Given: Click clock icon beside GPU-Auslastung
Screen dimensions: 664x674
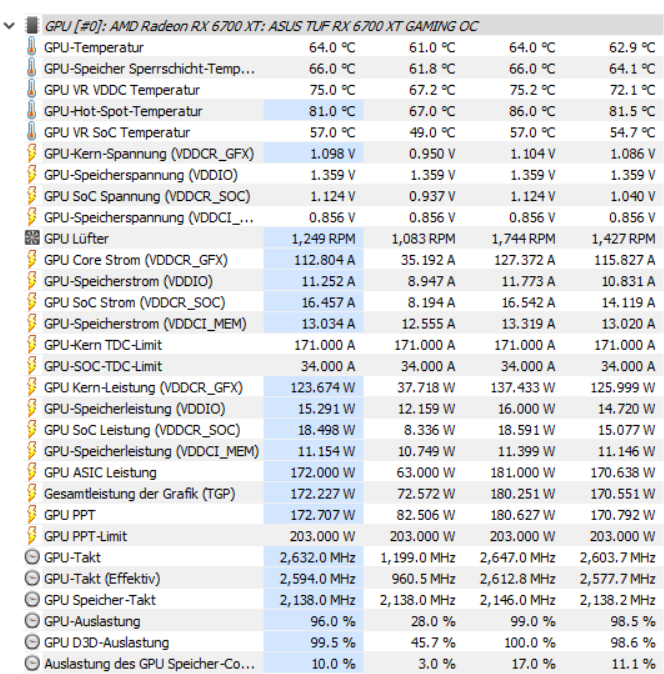Looking at the screenshot, I should point(32,621).
